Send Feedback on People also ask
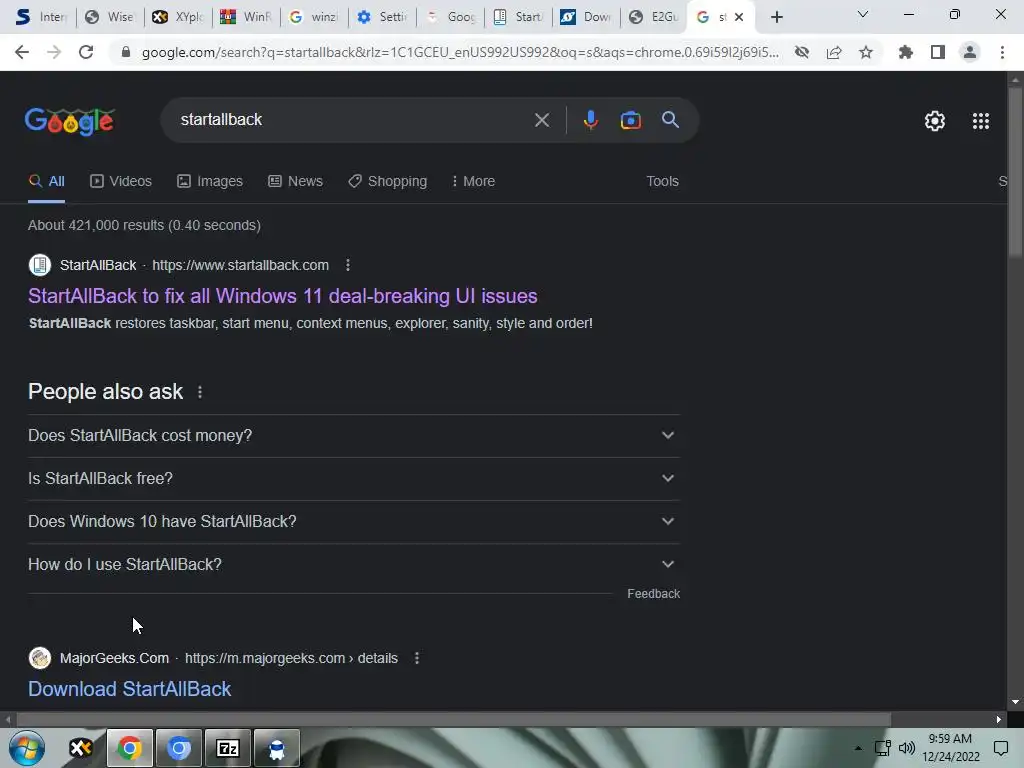Image resolution: width=1024 pixels, height=768 pixels. pyautogui.click(x=653, y=594)
